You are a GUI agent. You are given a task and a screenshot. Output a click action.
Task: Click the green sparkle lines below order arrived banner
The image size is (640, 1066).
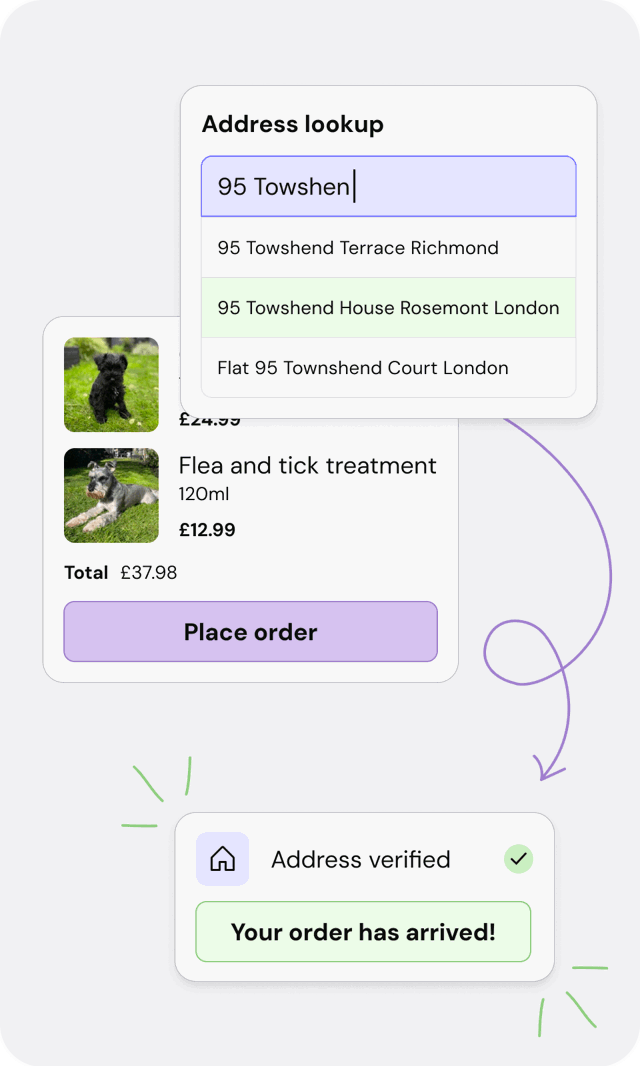coord(572,999)
